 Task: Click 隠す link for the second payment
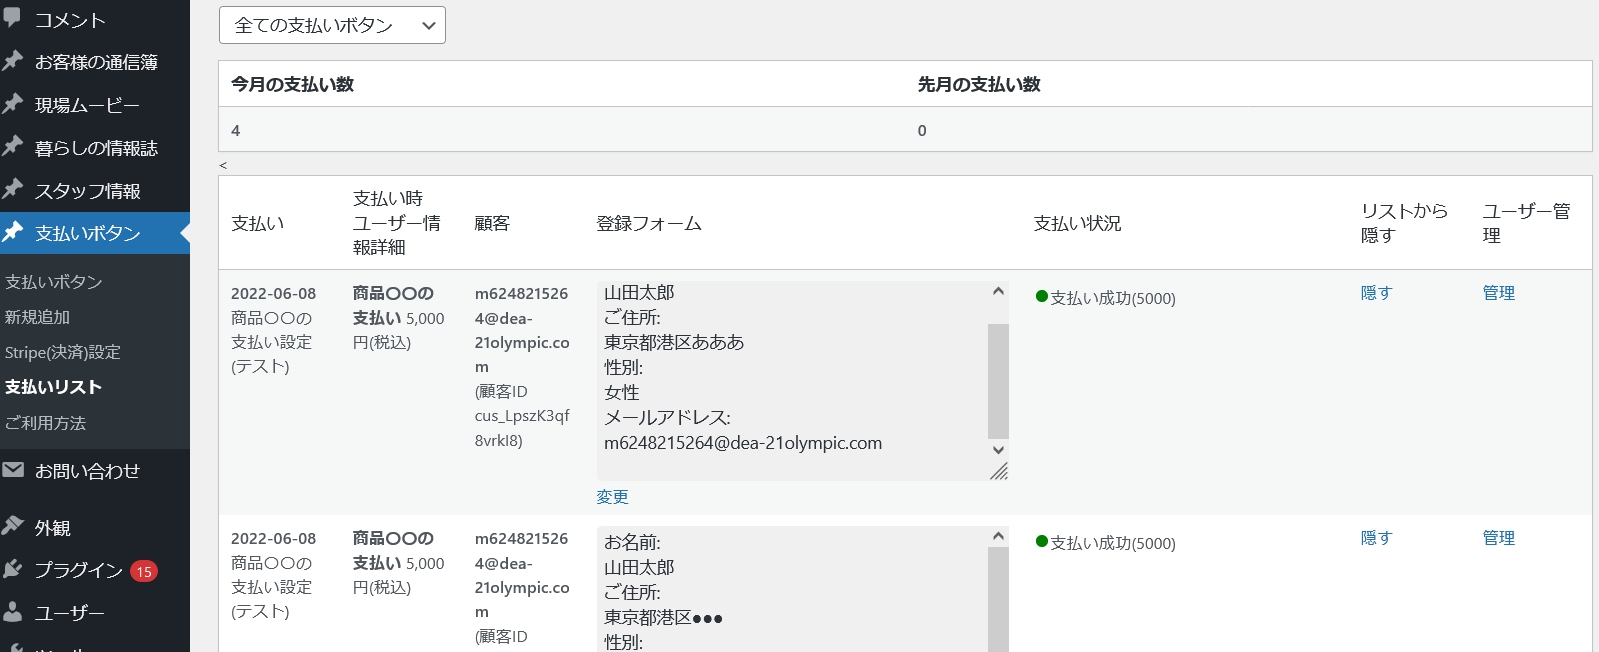1376,538
